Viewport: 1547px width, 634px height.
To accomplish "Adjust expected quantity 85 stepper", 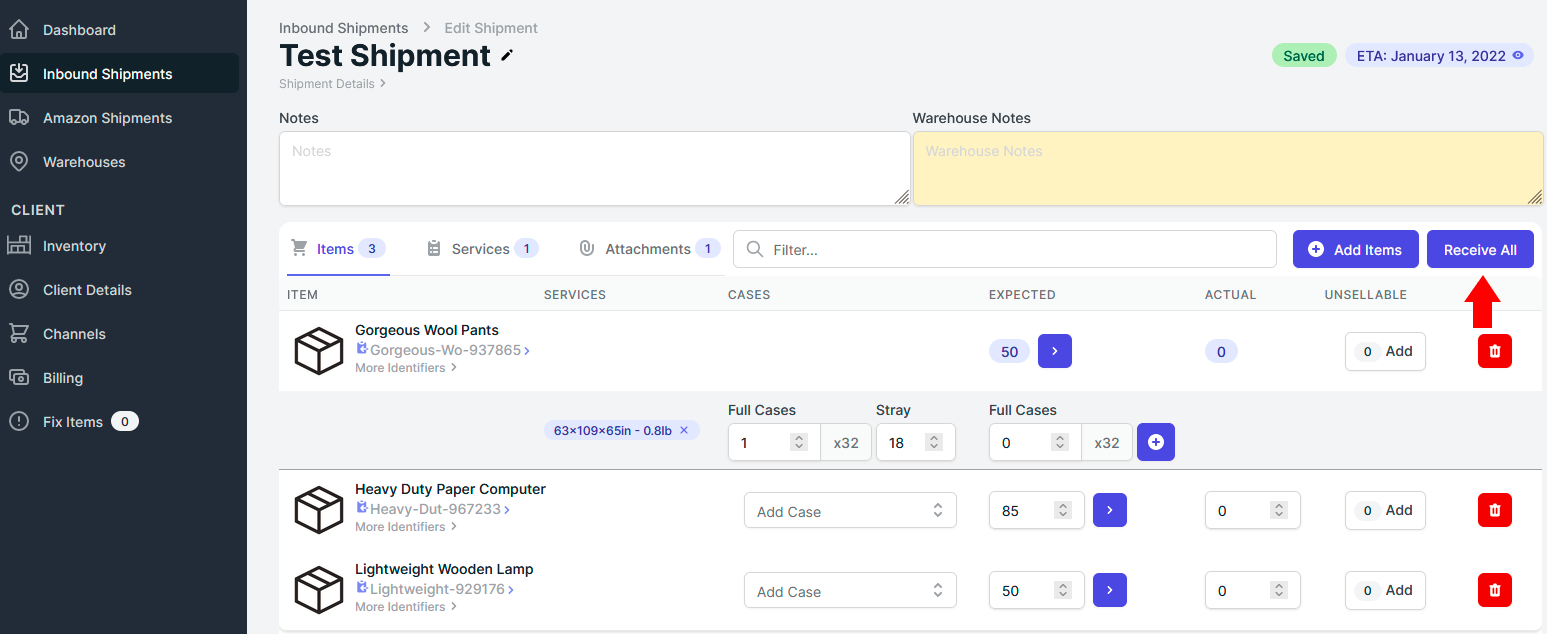I will pyautogui.click(x=1064, y=510).
